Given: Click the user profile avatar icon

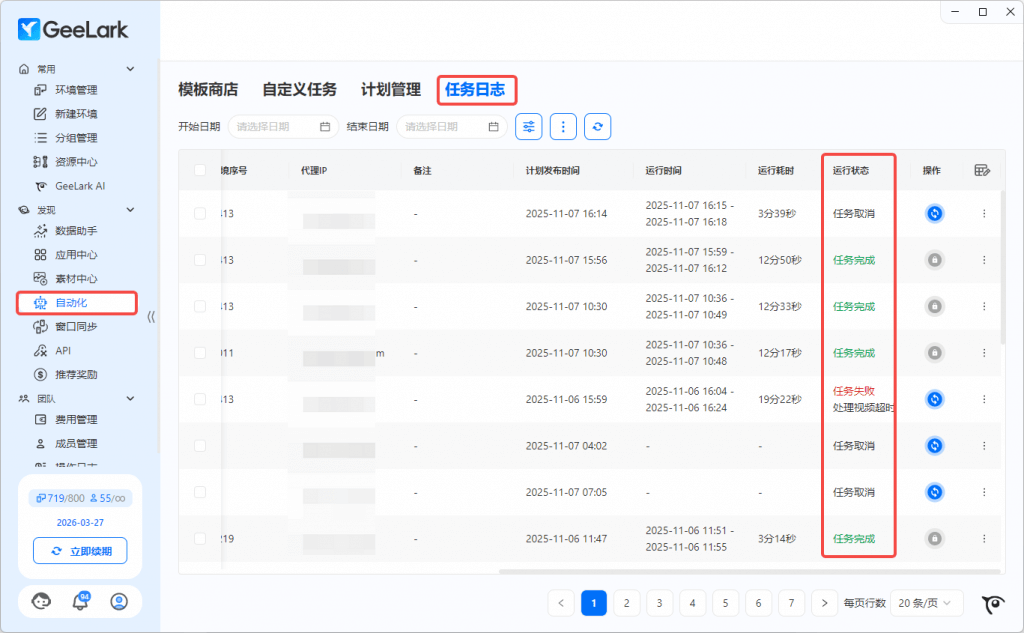Looking at the screenshot, I should click(x=119, y=601).
